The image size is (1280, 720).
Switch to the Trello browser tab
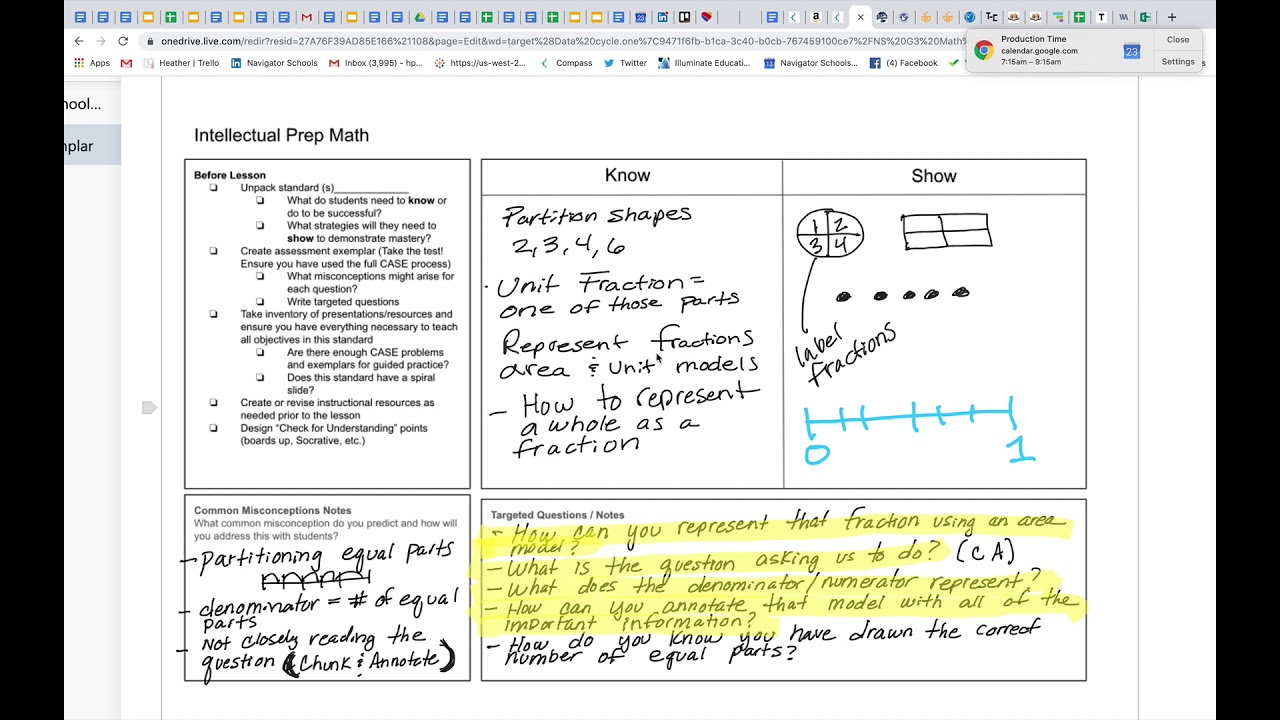coord(684,17)
